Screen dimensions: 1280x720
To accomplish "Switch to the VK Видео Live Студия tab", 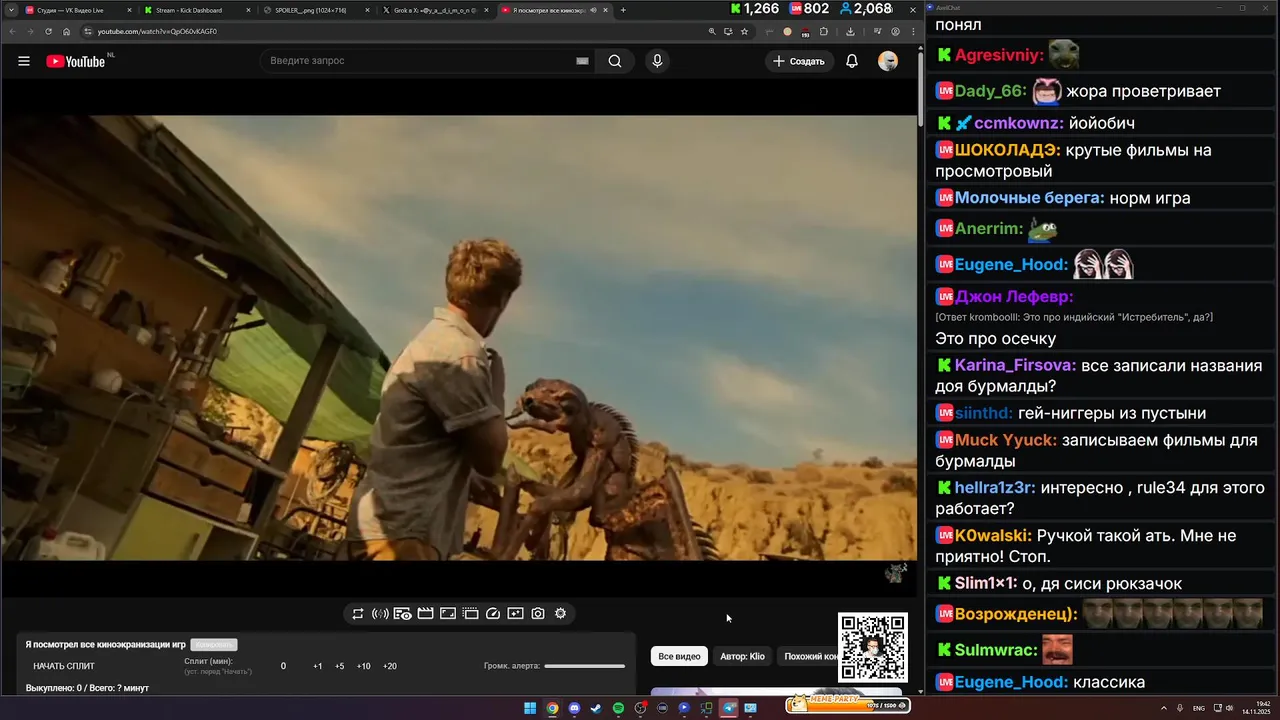I will tap(77, 10).
